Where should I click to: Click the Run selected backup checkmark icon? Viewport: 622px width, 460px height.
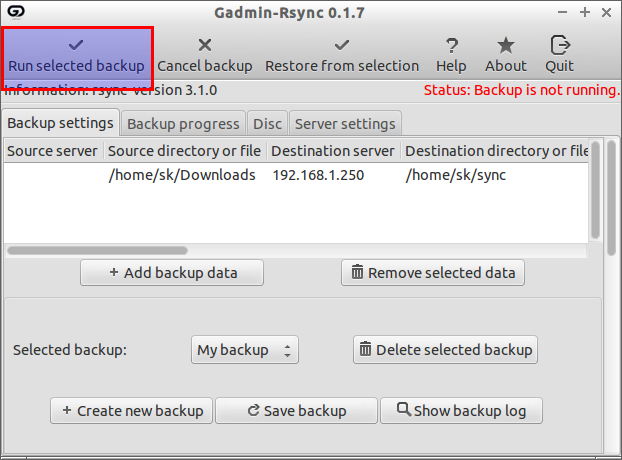tap(76, 45)
